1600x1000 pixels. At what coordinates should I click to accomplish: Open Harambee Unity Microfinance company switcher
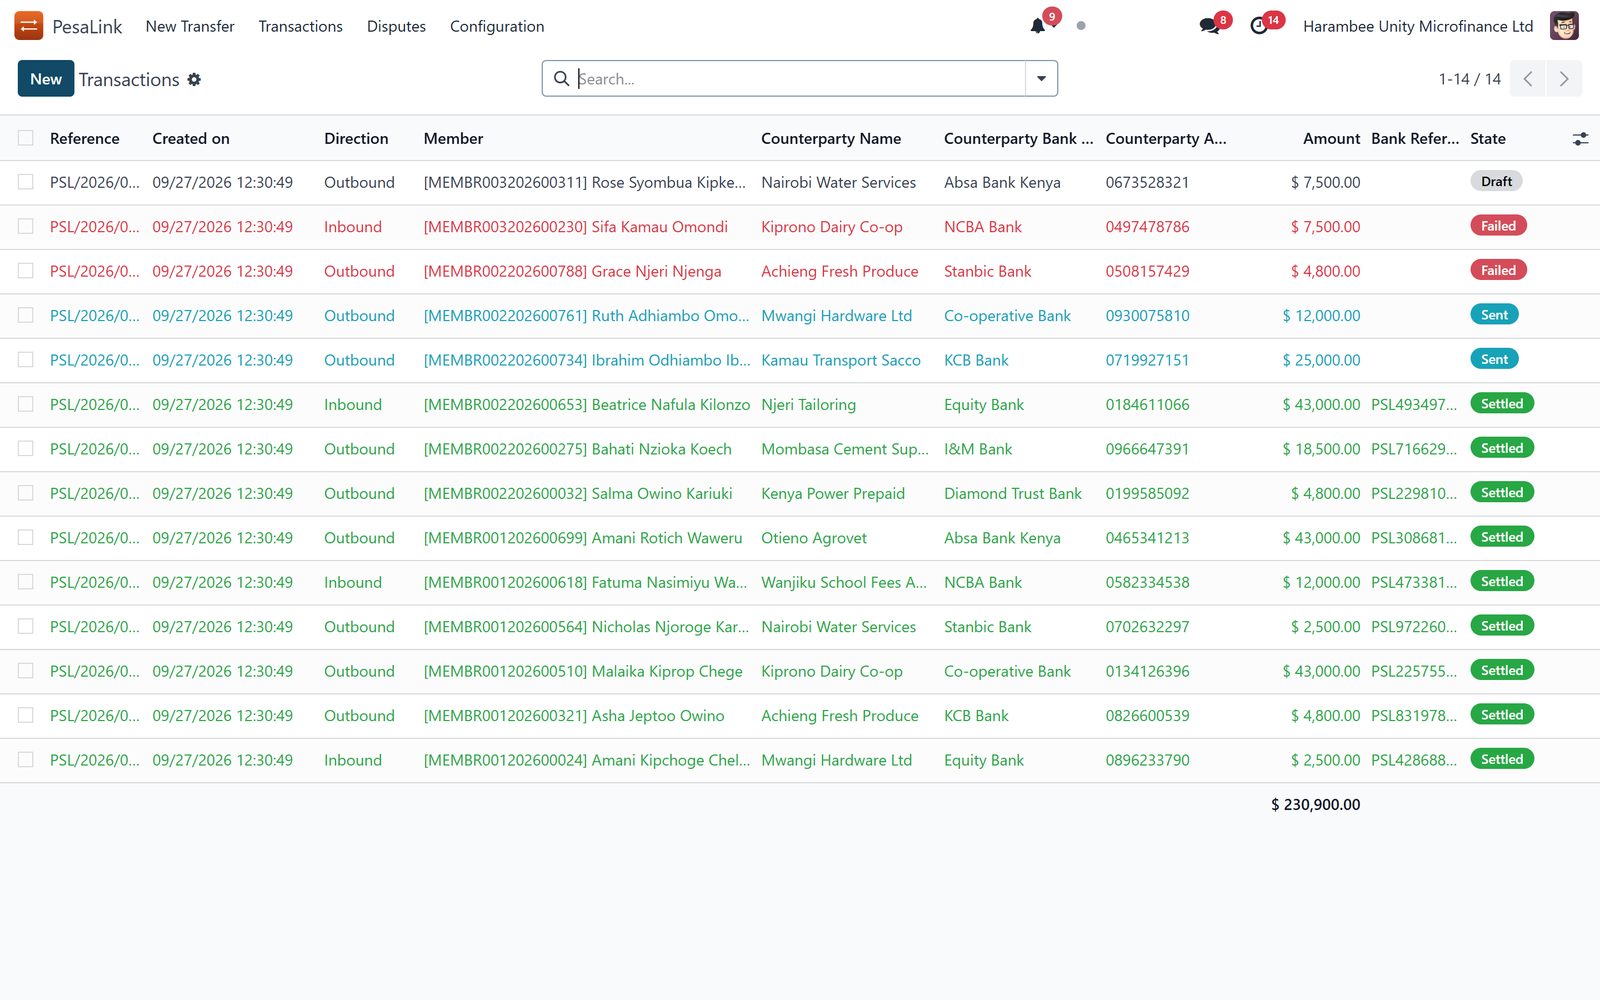click(1418, 26)
